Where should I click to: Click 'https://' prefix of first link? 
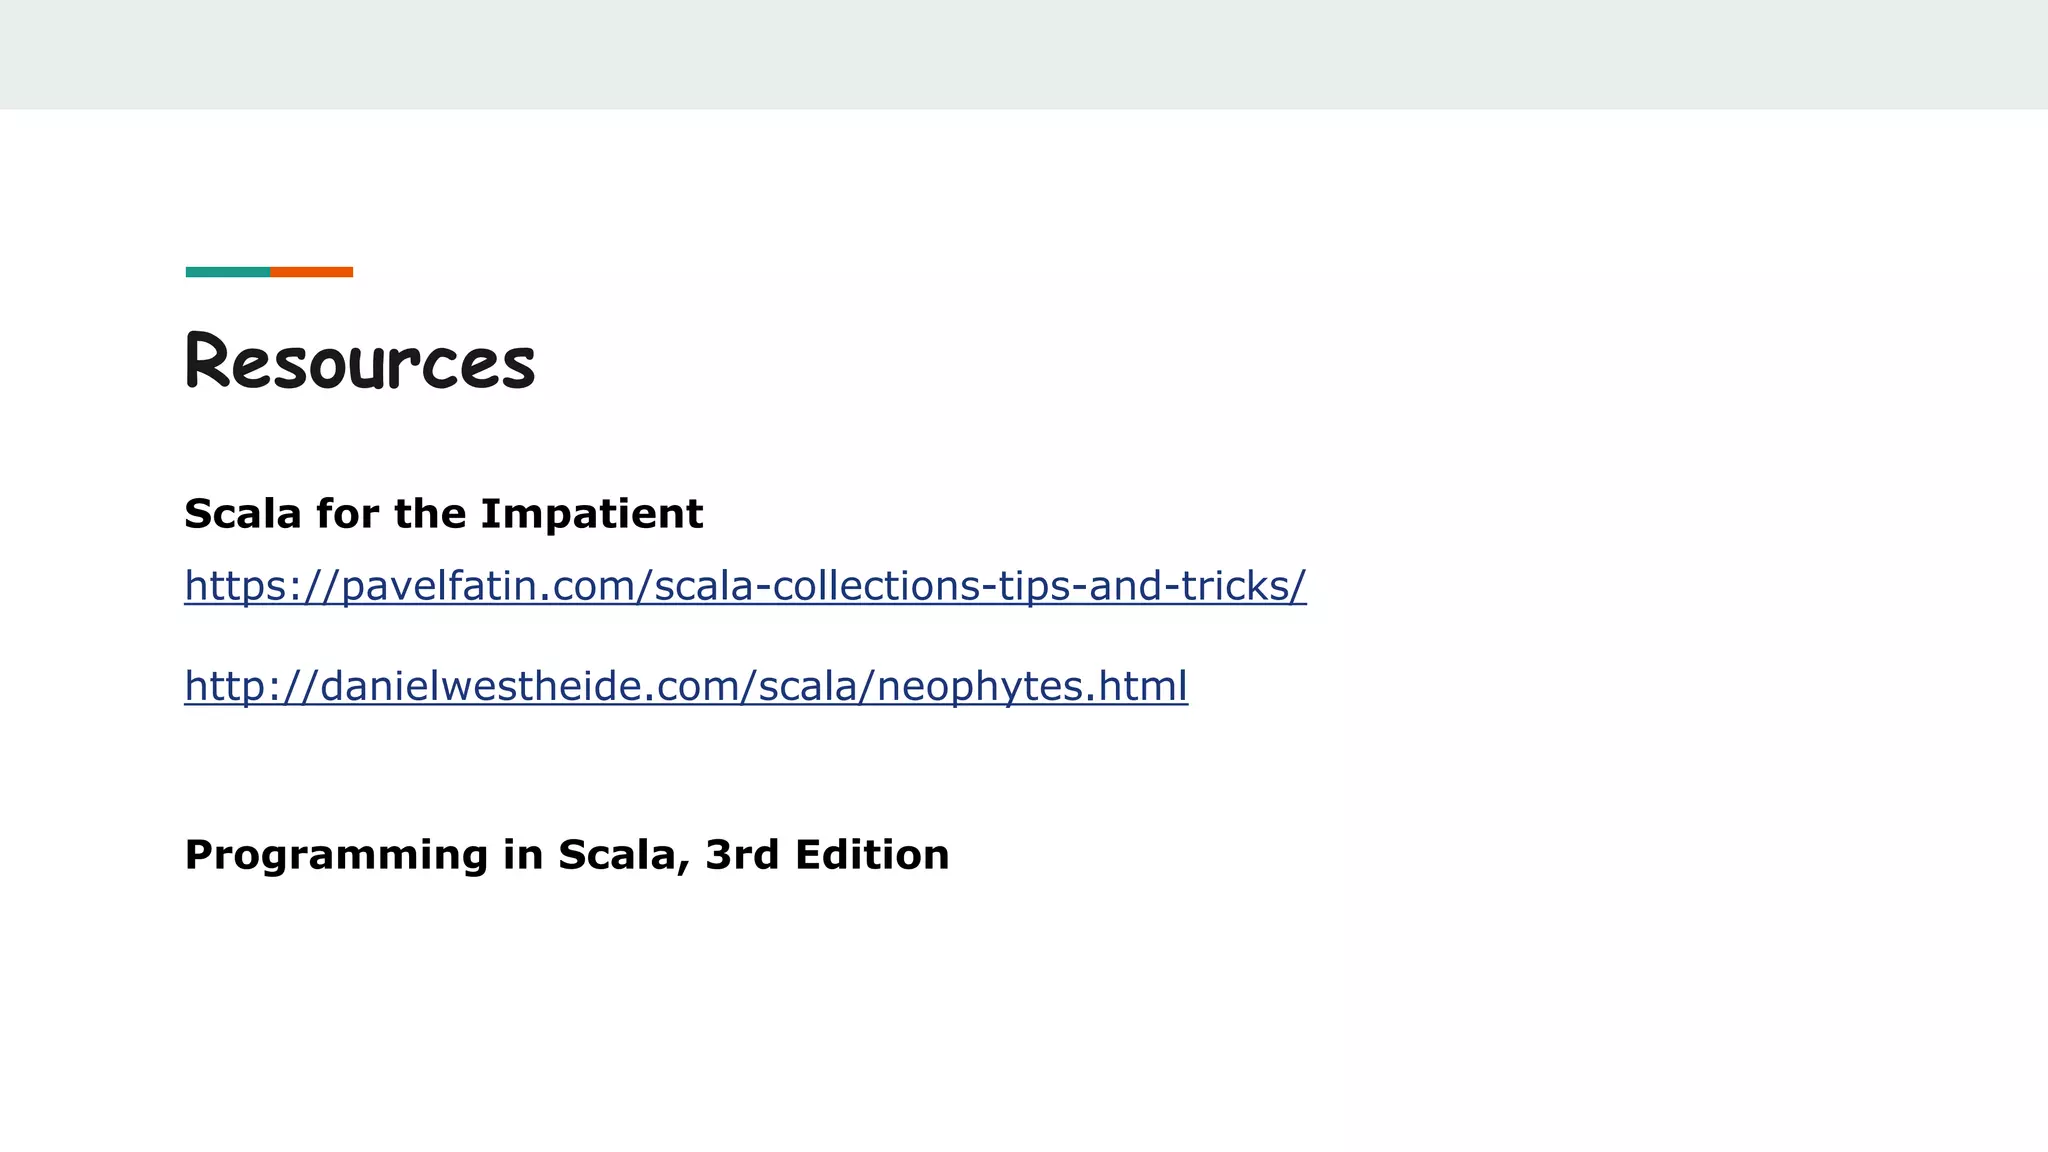point(262,586)
